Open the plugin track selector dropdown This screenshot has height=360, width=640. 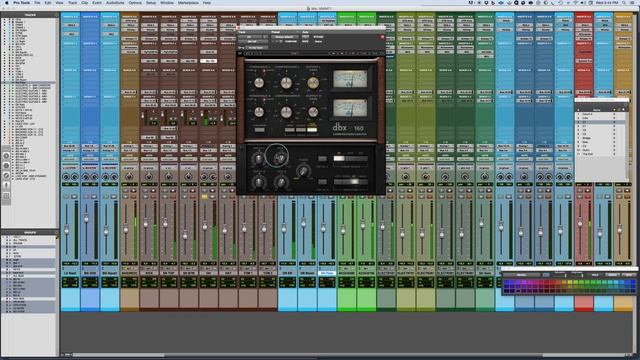point(251,37)
